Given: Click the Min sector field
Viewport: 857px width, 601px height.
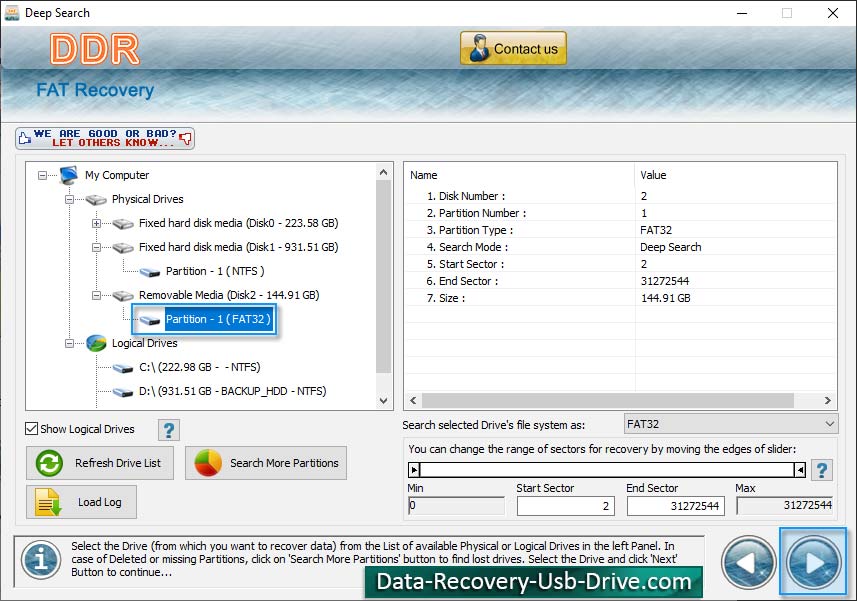Looking at the screenshot, I should (456, 505).
